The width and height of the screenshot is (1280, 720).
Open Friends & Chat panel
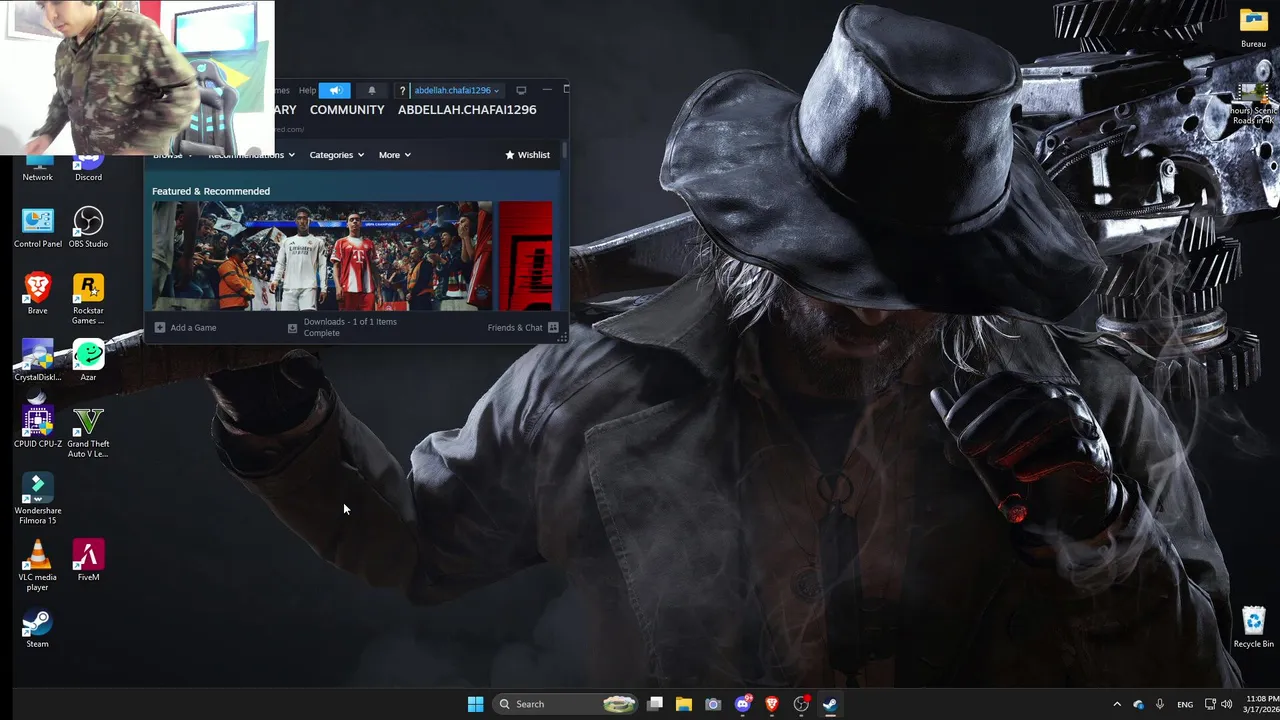(523, 328)
